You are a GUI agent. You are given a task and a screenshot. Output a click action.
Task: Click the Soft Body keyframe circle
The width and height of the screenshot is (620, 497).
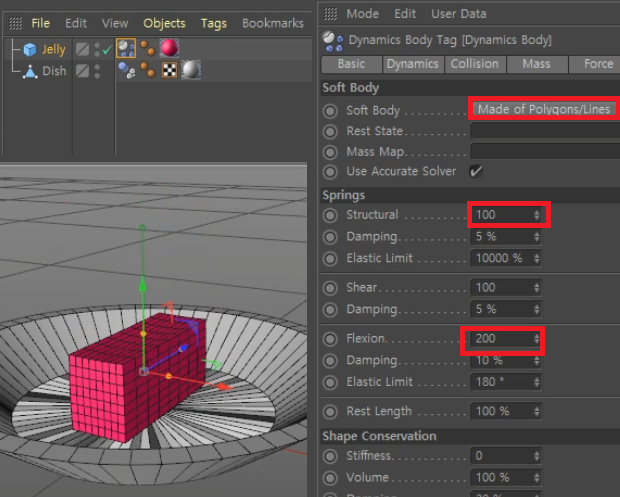(330, 111)
